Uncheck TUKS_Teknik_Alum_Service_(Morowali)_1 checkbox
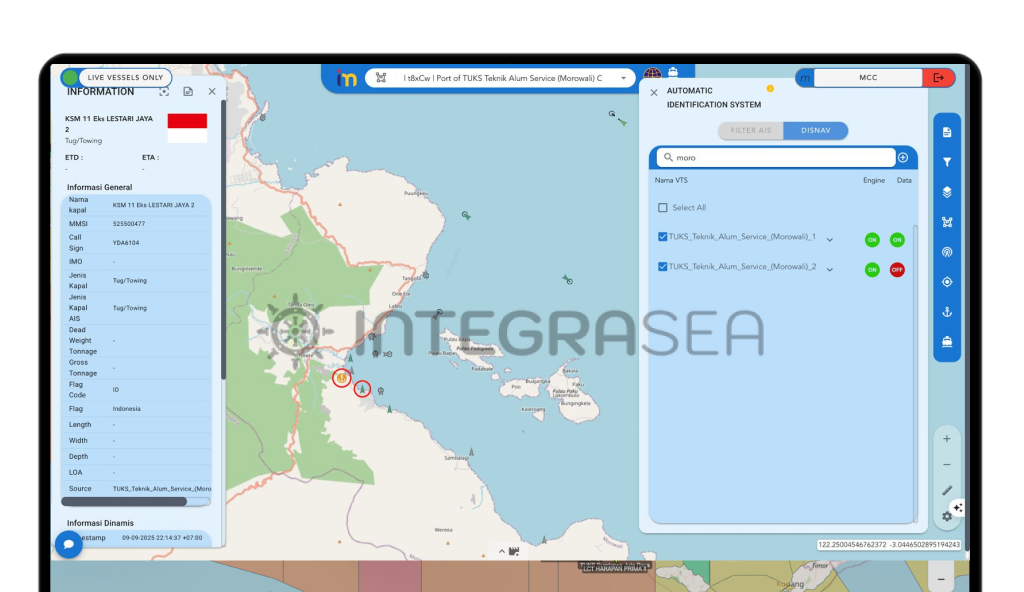Viewport: 1024px width, 592px height. point(663,237)
